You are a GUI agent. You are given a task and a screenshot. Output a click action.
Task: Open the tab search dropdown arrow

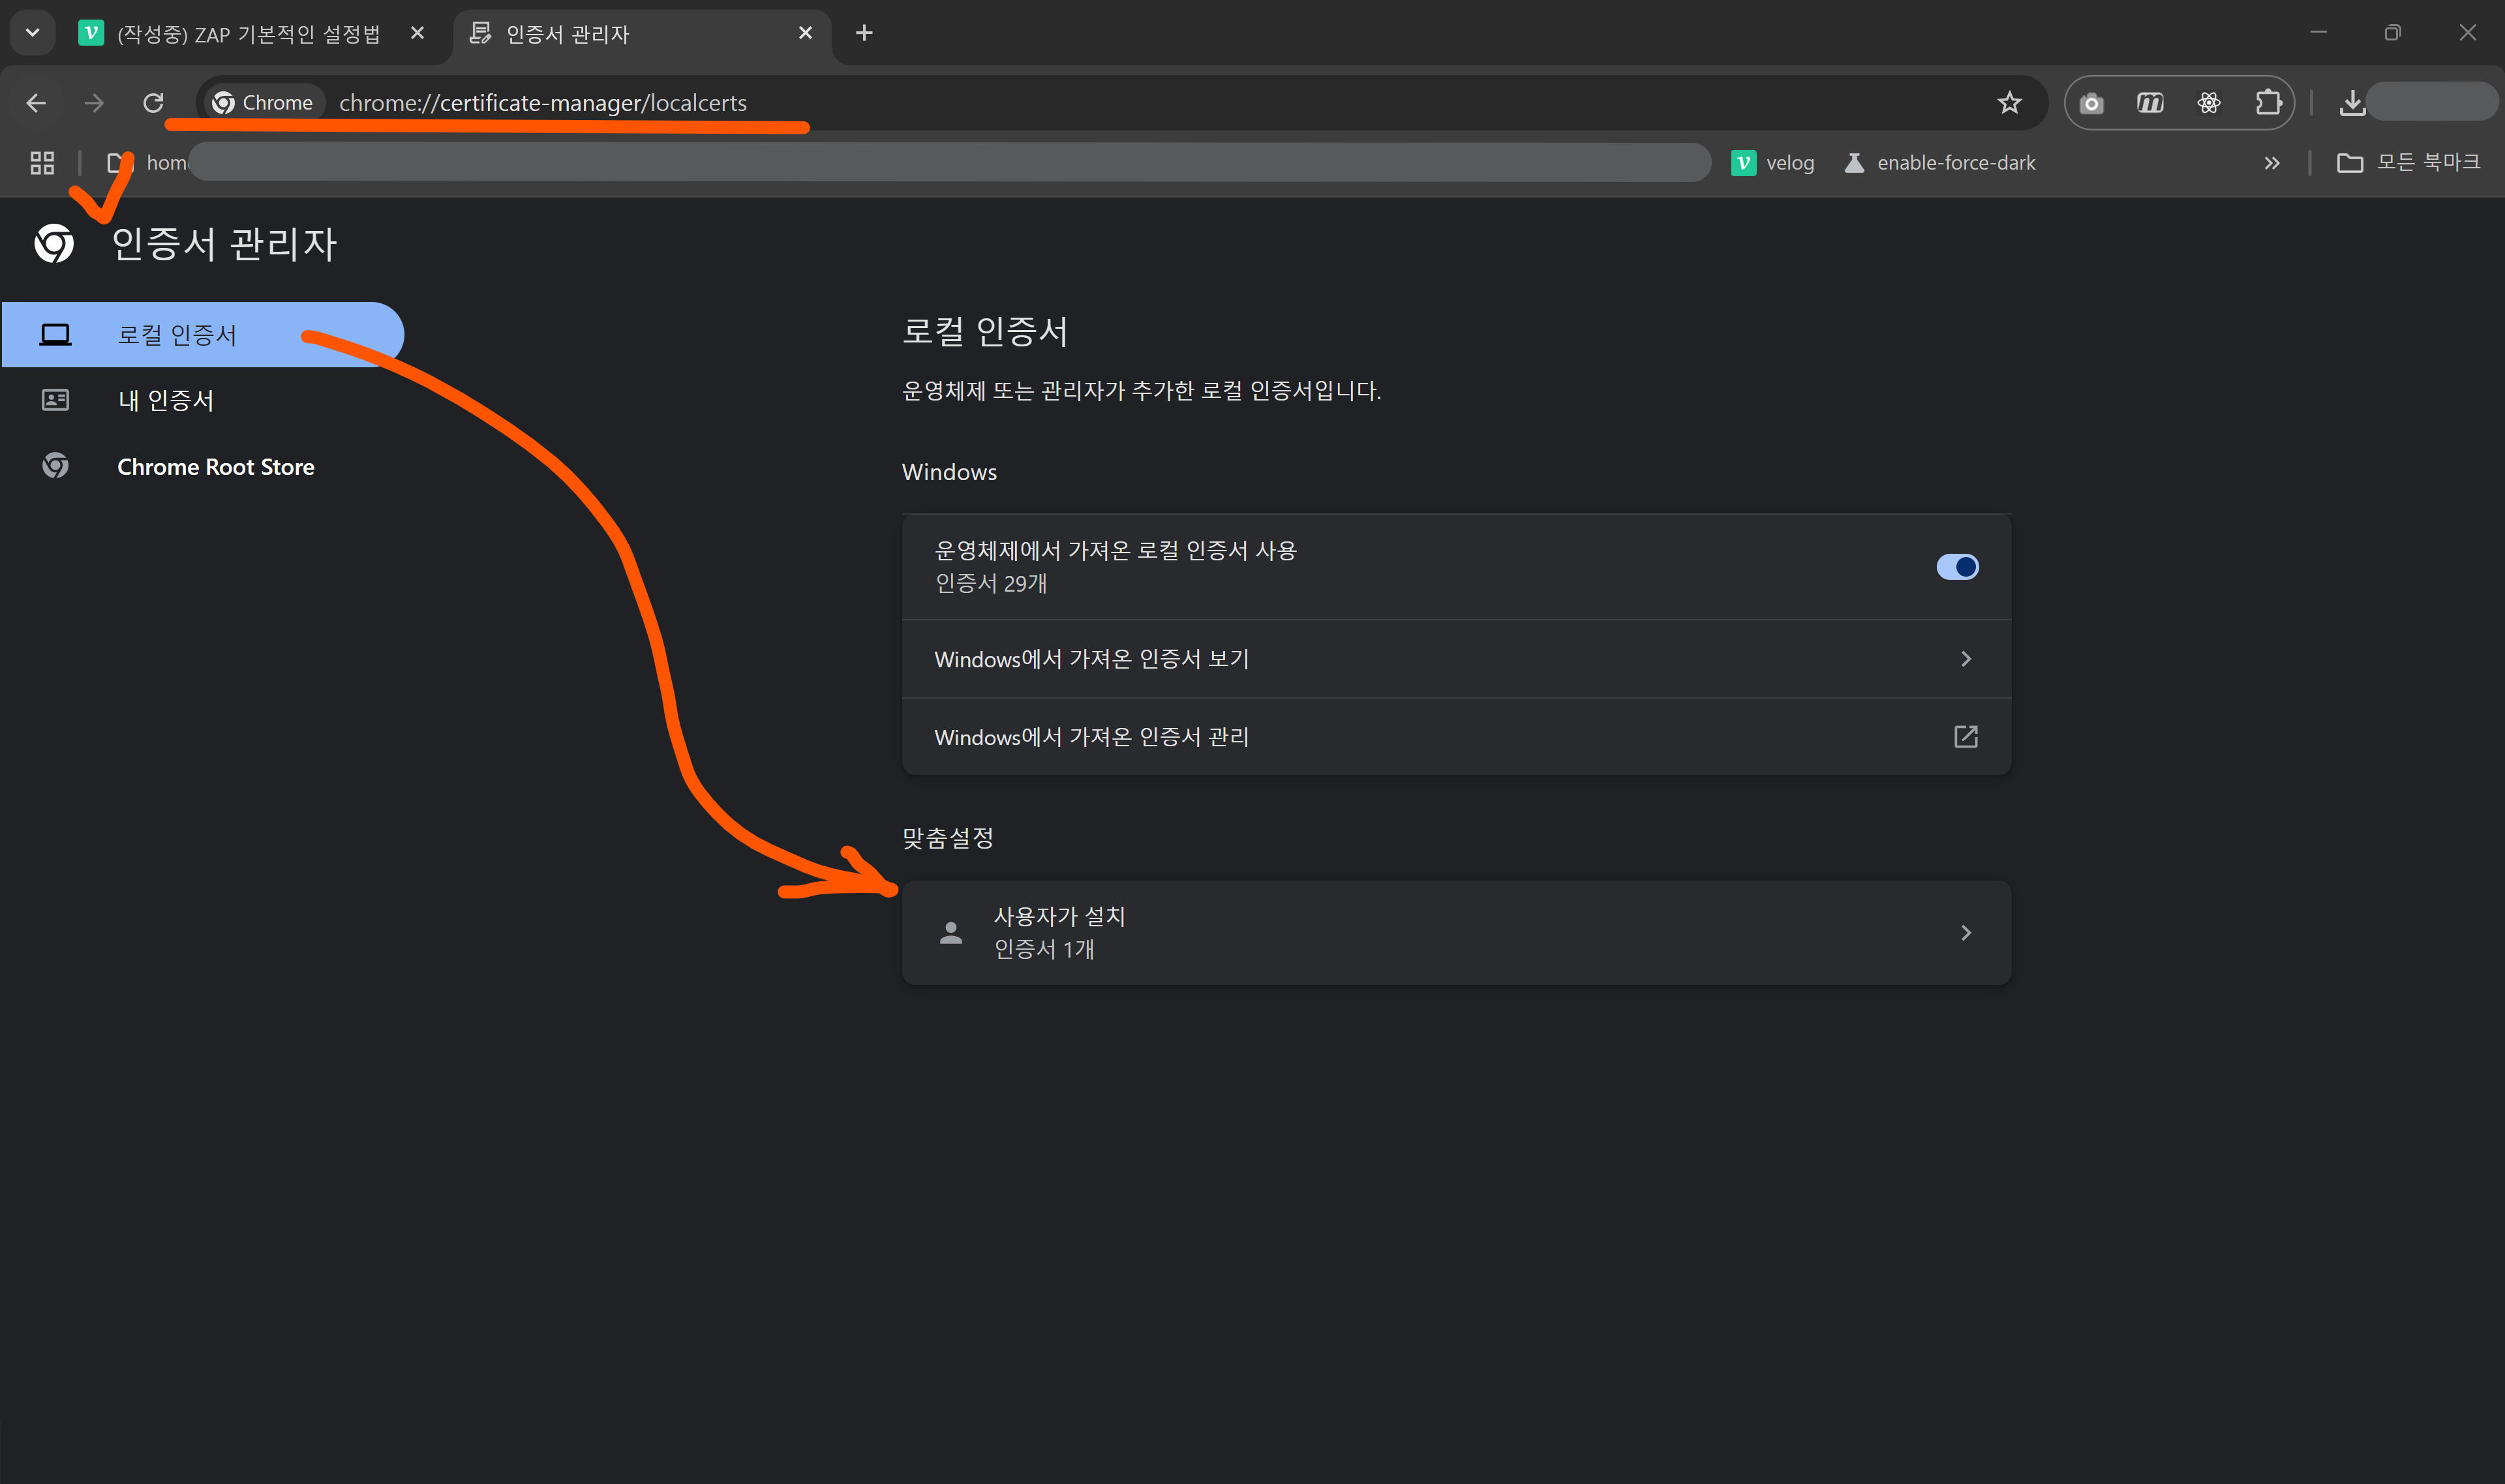(32, 33)
